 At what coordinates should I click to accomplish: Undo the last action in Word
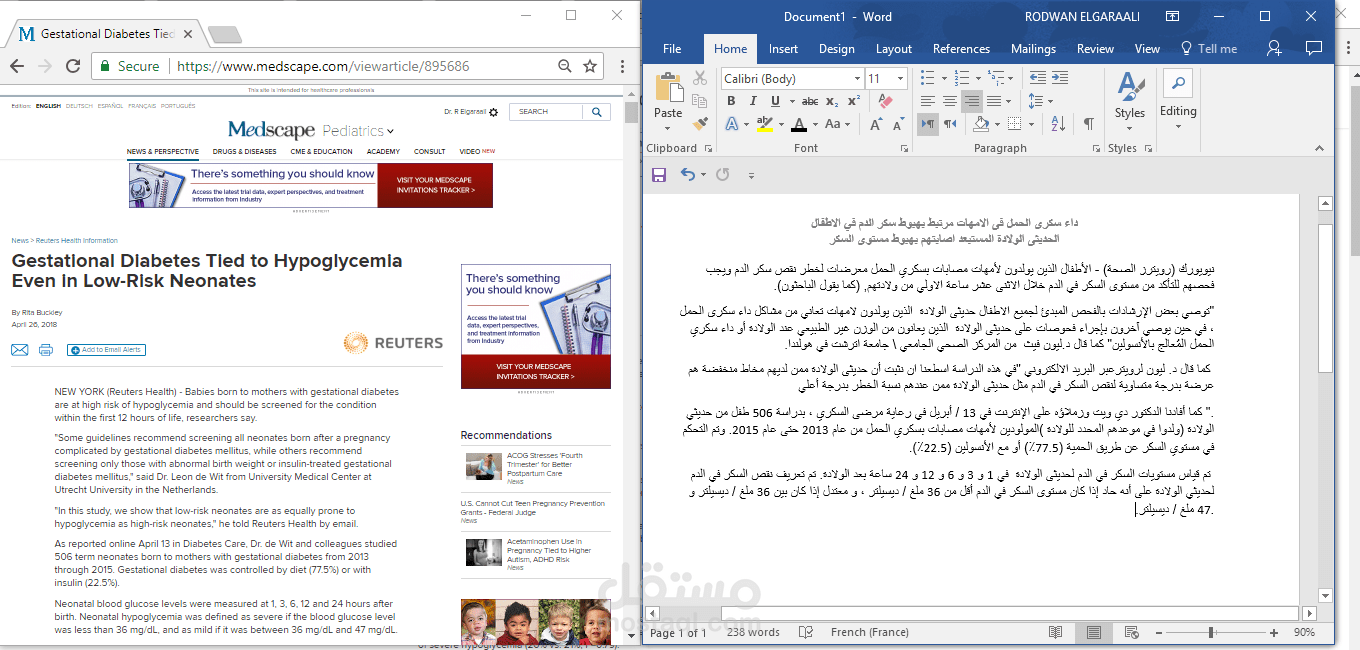point(687,174)
